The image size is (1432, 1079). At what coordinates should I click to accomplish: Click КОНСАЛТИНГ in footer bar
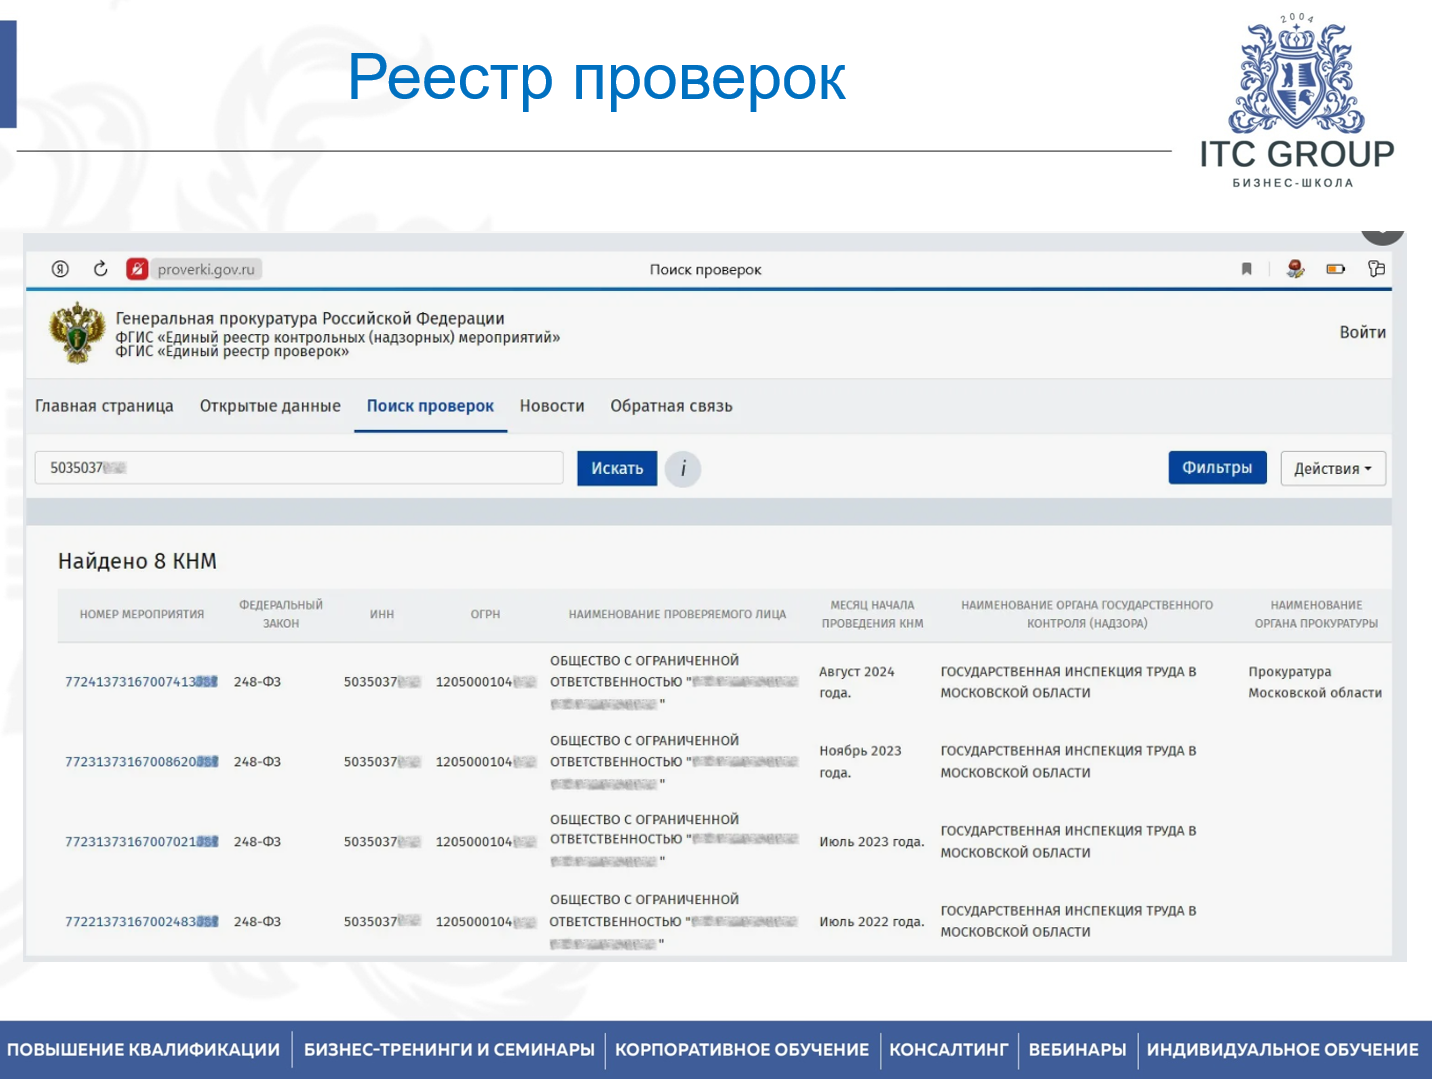pos(949,1050)
